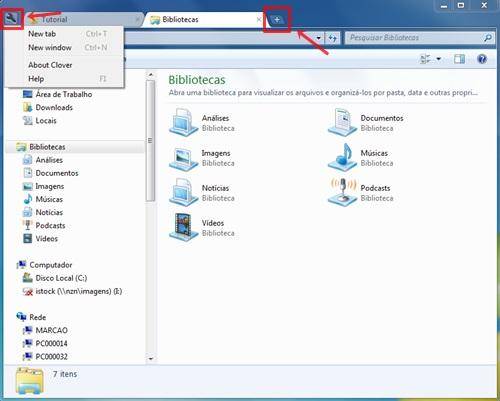Add a new tab with the plus button
Image resolution: width=500 pixels, height=401 pixels.
pos(277,20)
